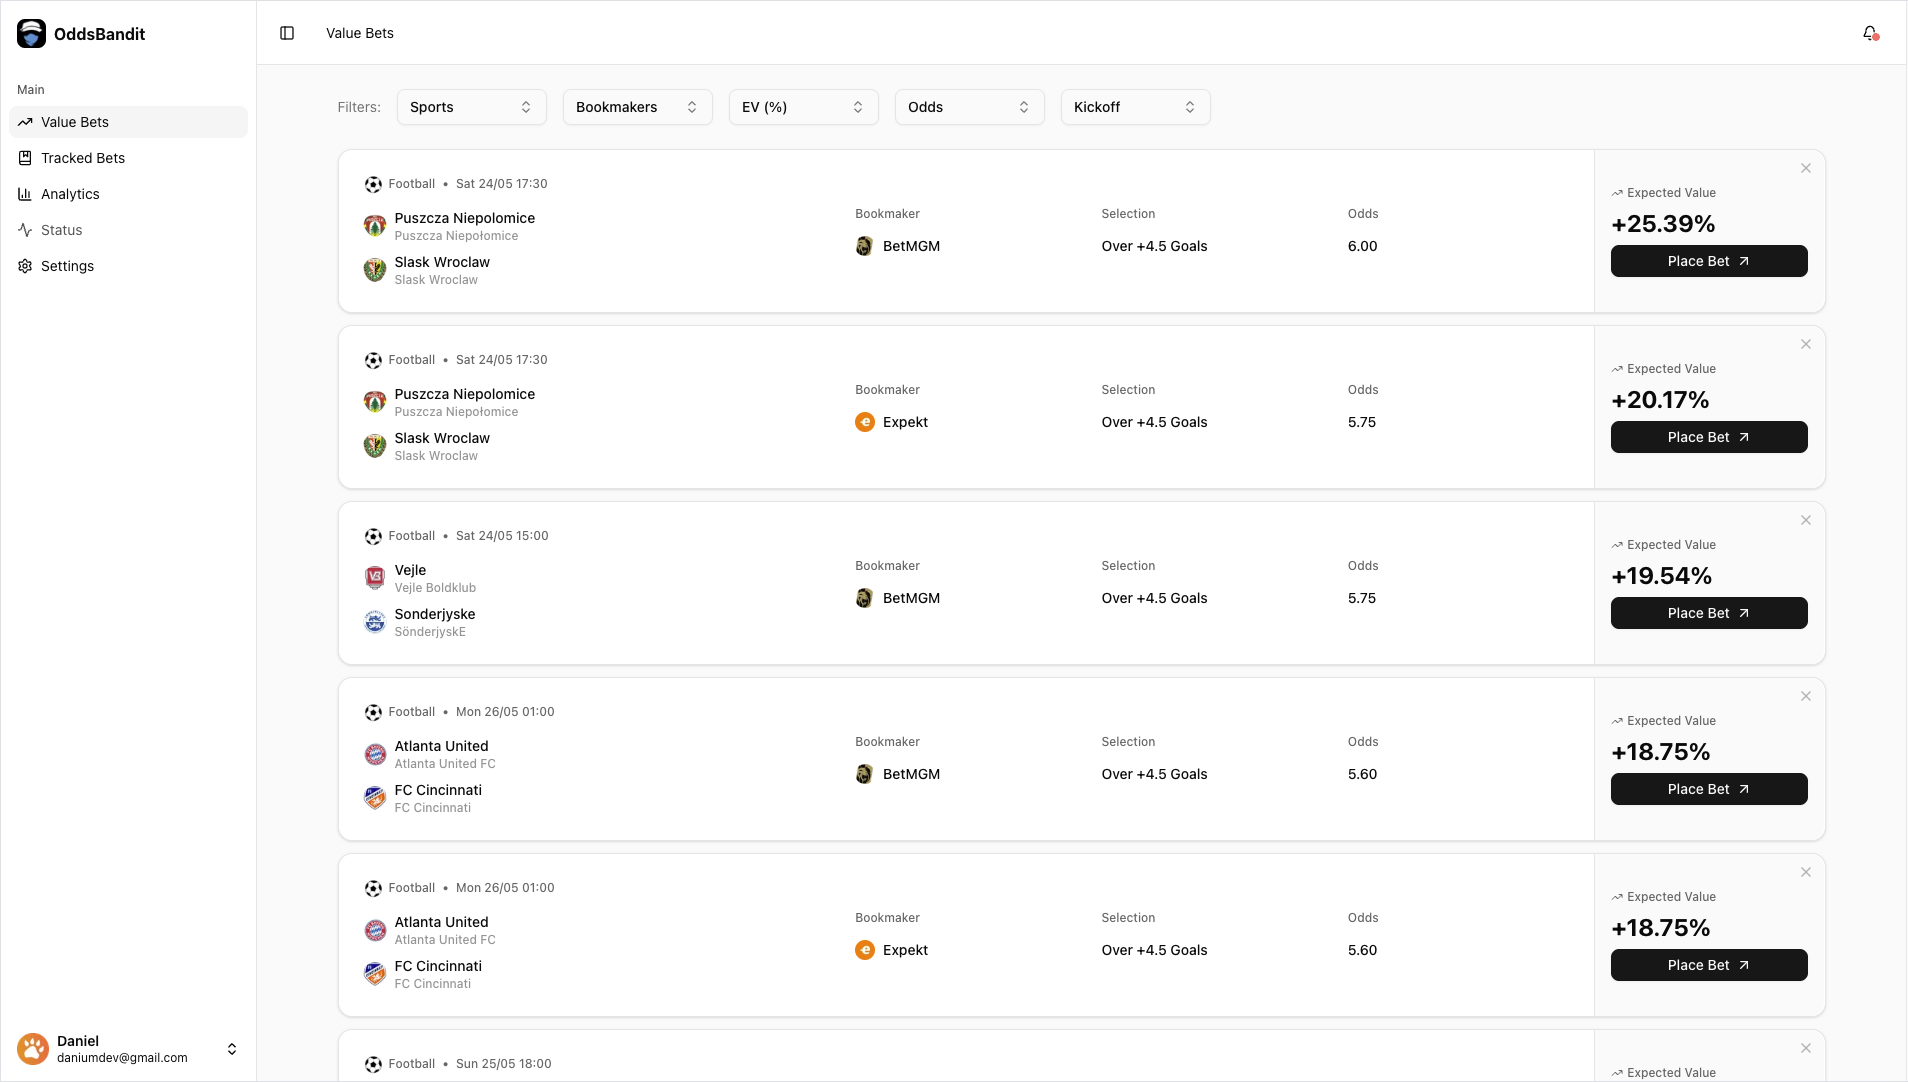This screenshot has height=1082, width=1908.
Task: Expand the Daniel account chevron
Action: tap(231, 1049)
